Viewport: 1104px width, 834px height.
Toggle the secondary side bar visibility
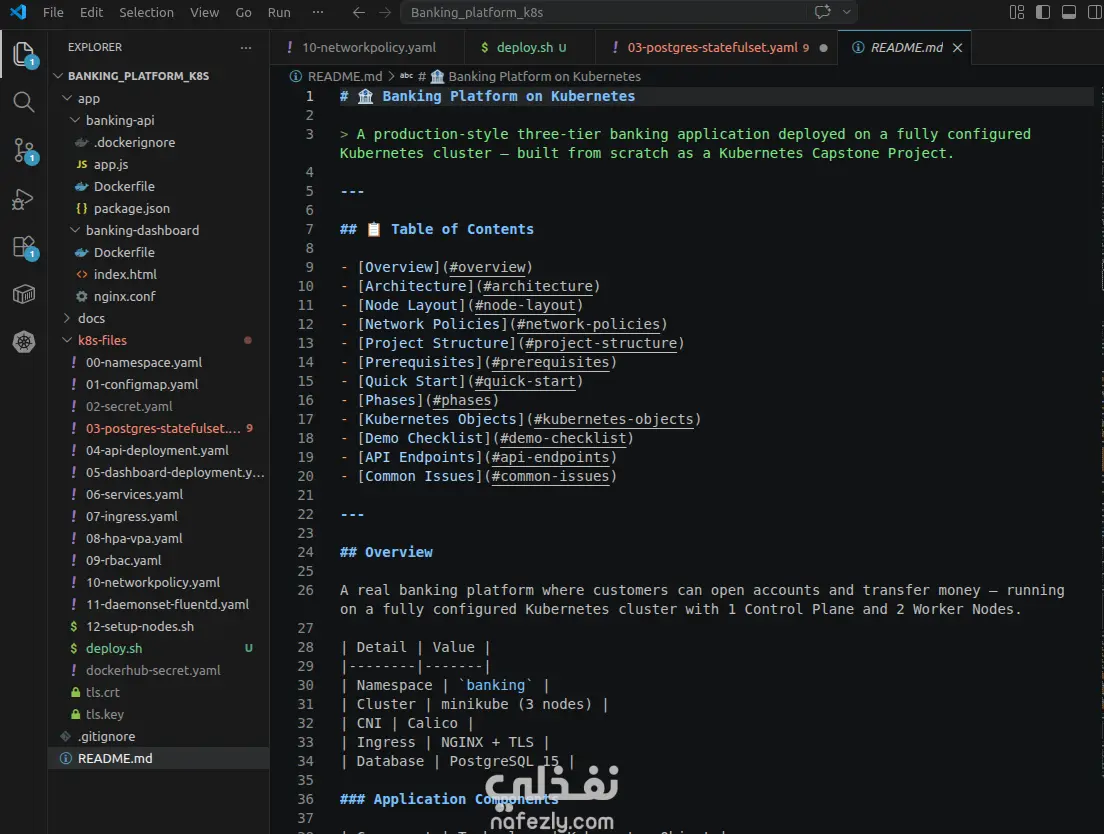1095,12
